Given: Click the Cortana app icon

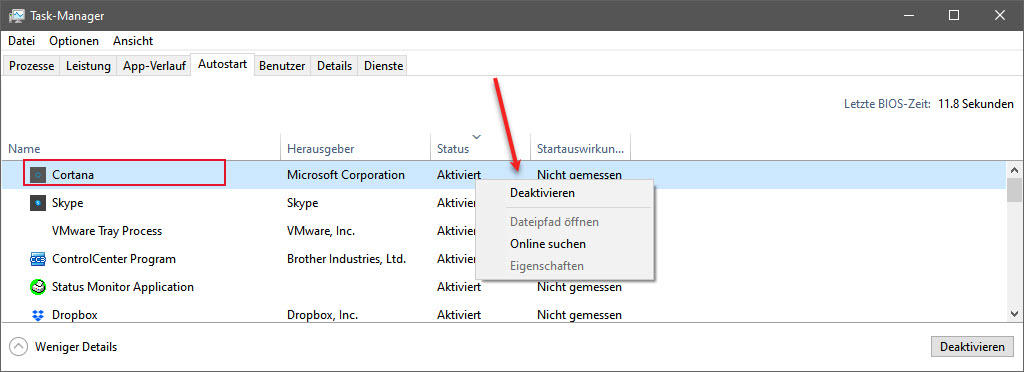Looking at the screenshot, I should (39, 175).
